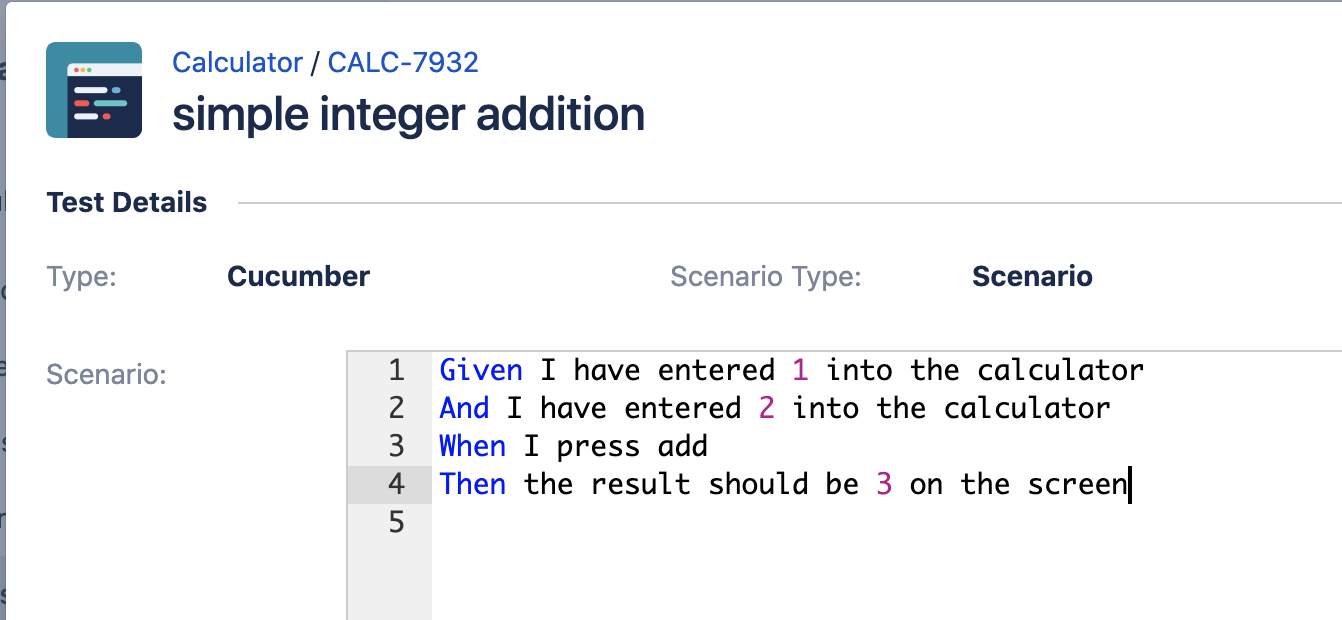Click the Test Details section heading

pyautogui.click(x=127, y=202)
